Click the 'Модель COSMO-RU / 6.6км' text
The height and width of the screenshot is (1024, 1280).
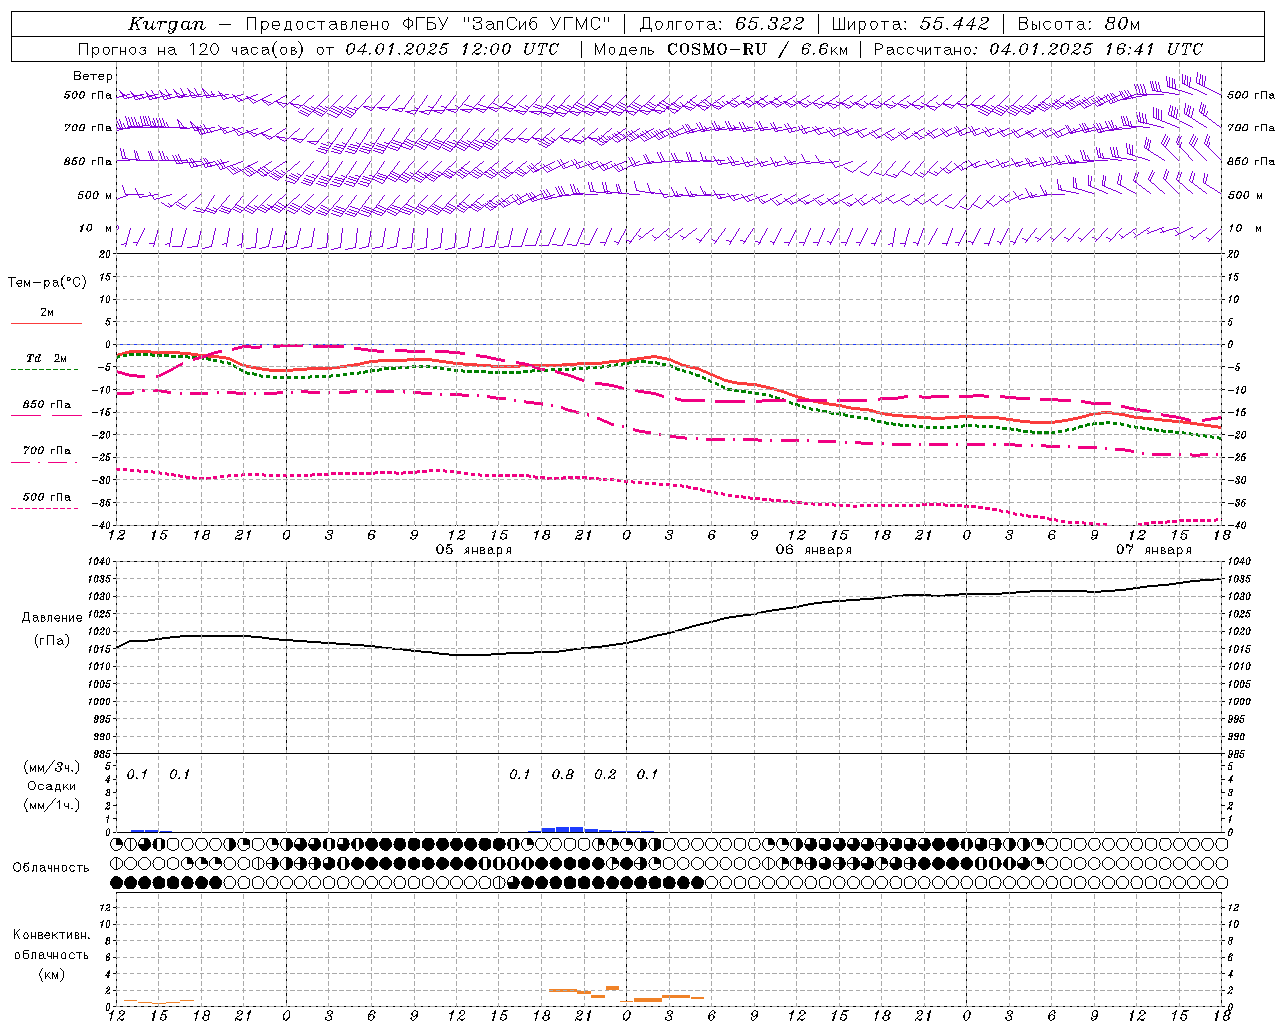720,49
